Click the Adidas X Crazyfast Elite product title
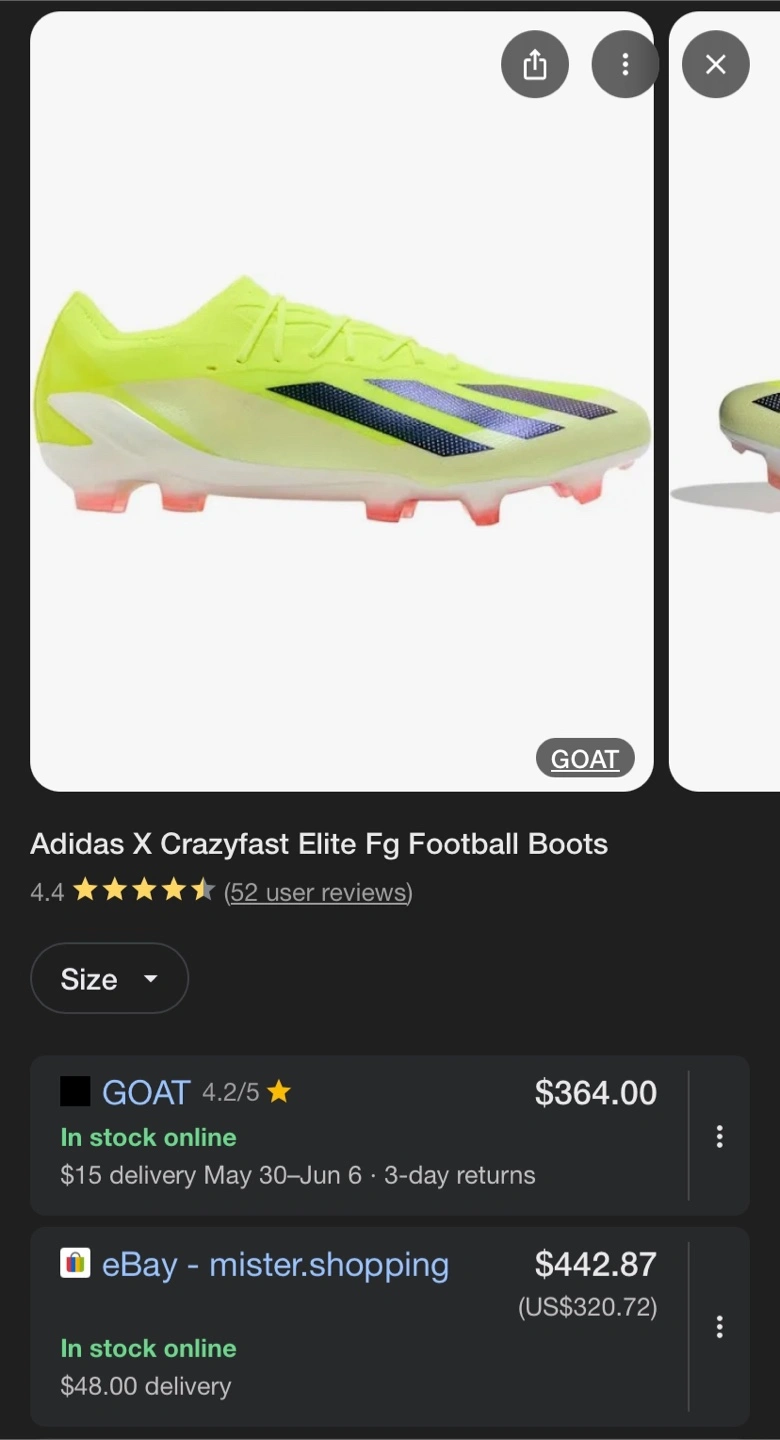Image resolution: width=780 pixels, height=1440 pixels. 319,844
